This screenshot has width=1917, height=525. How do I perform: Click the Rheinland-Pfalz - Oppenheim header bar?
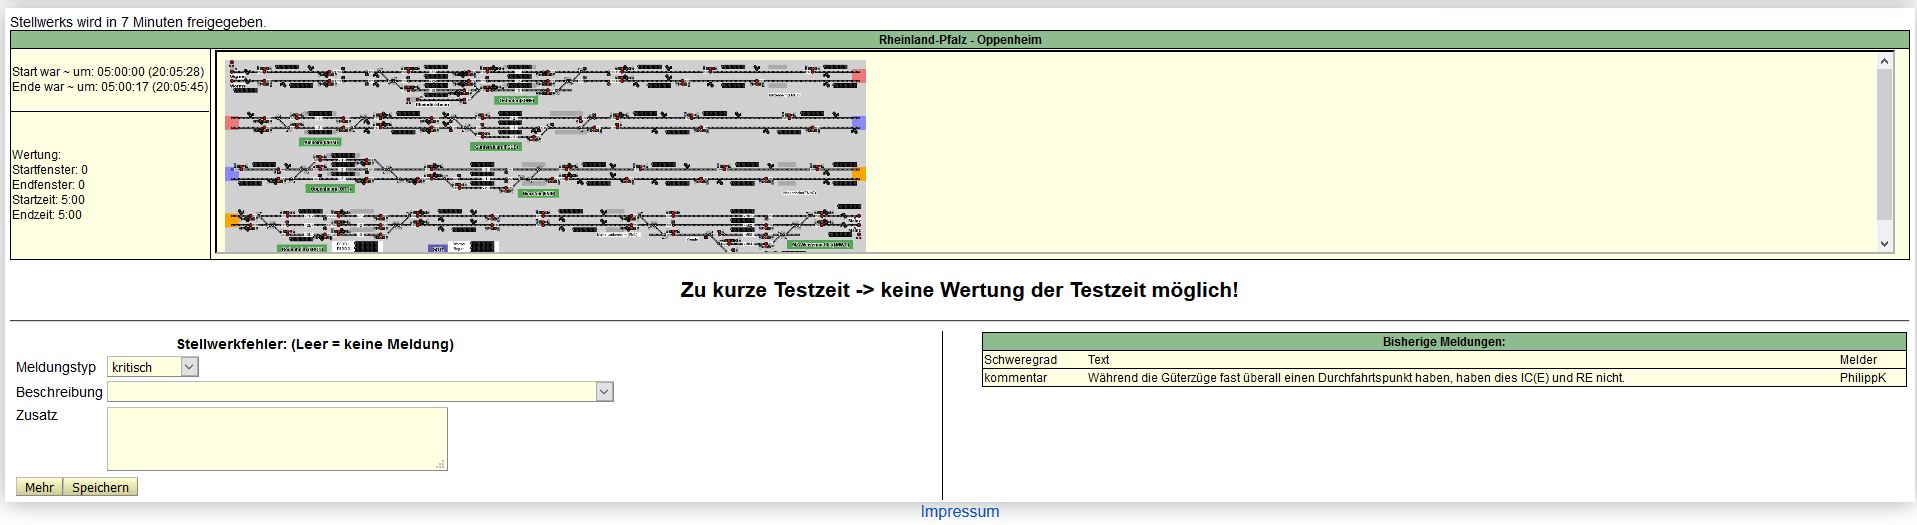(x=960, y=40)
